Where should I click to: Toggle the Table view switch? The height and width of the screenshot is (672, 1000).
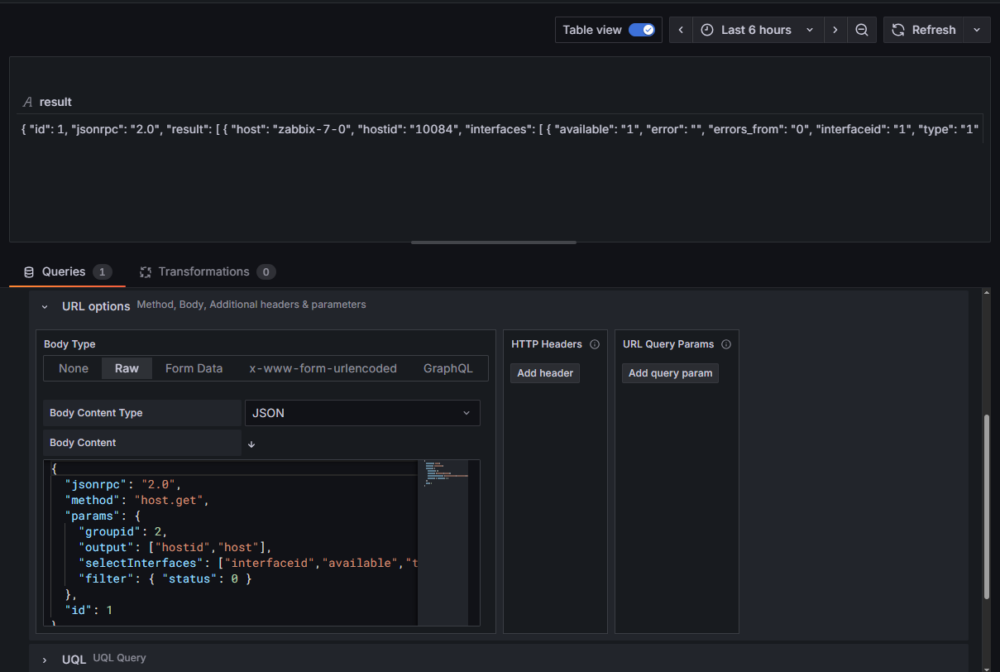coord(642,30)
